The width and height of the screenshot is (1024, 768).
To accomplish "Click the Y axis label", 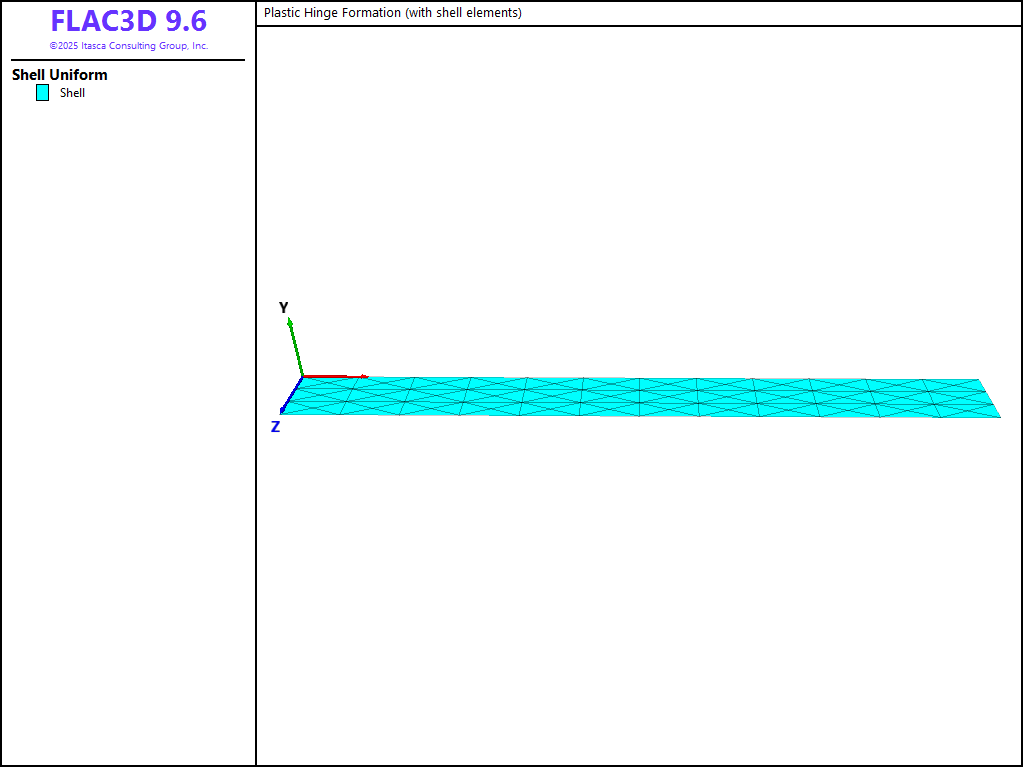I will [x=283, y=307].
